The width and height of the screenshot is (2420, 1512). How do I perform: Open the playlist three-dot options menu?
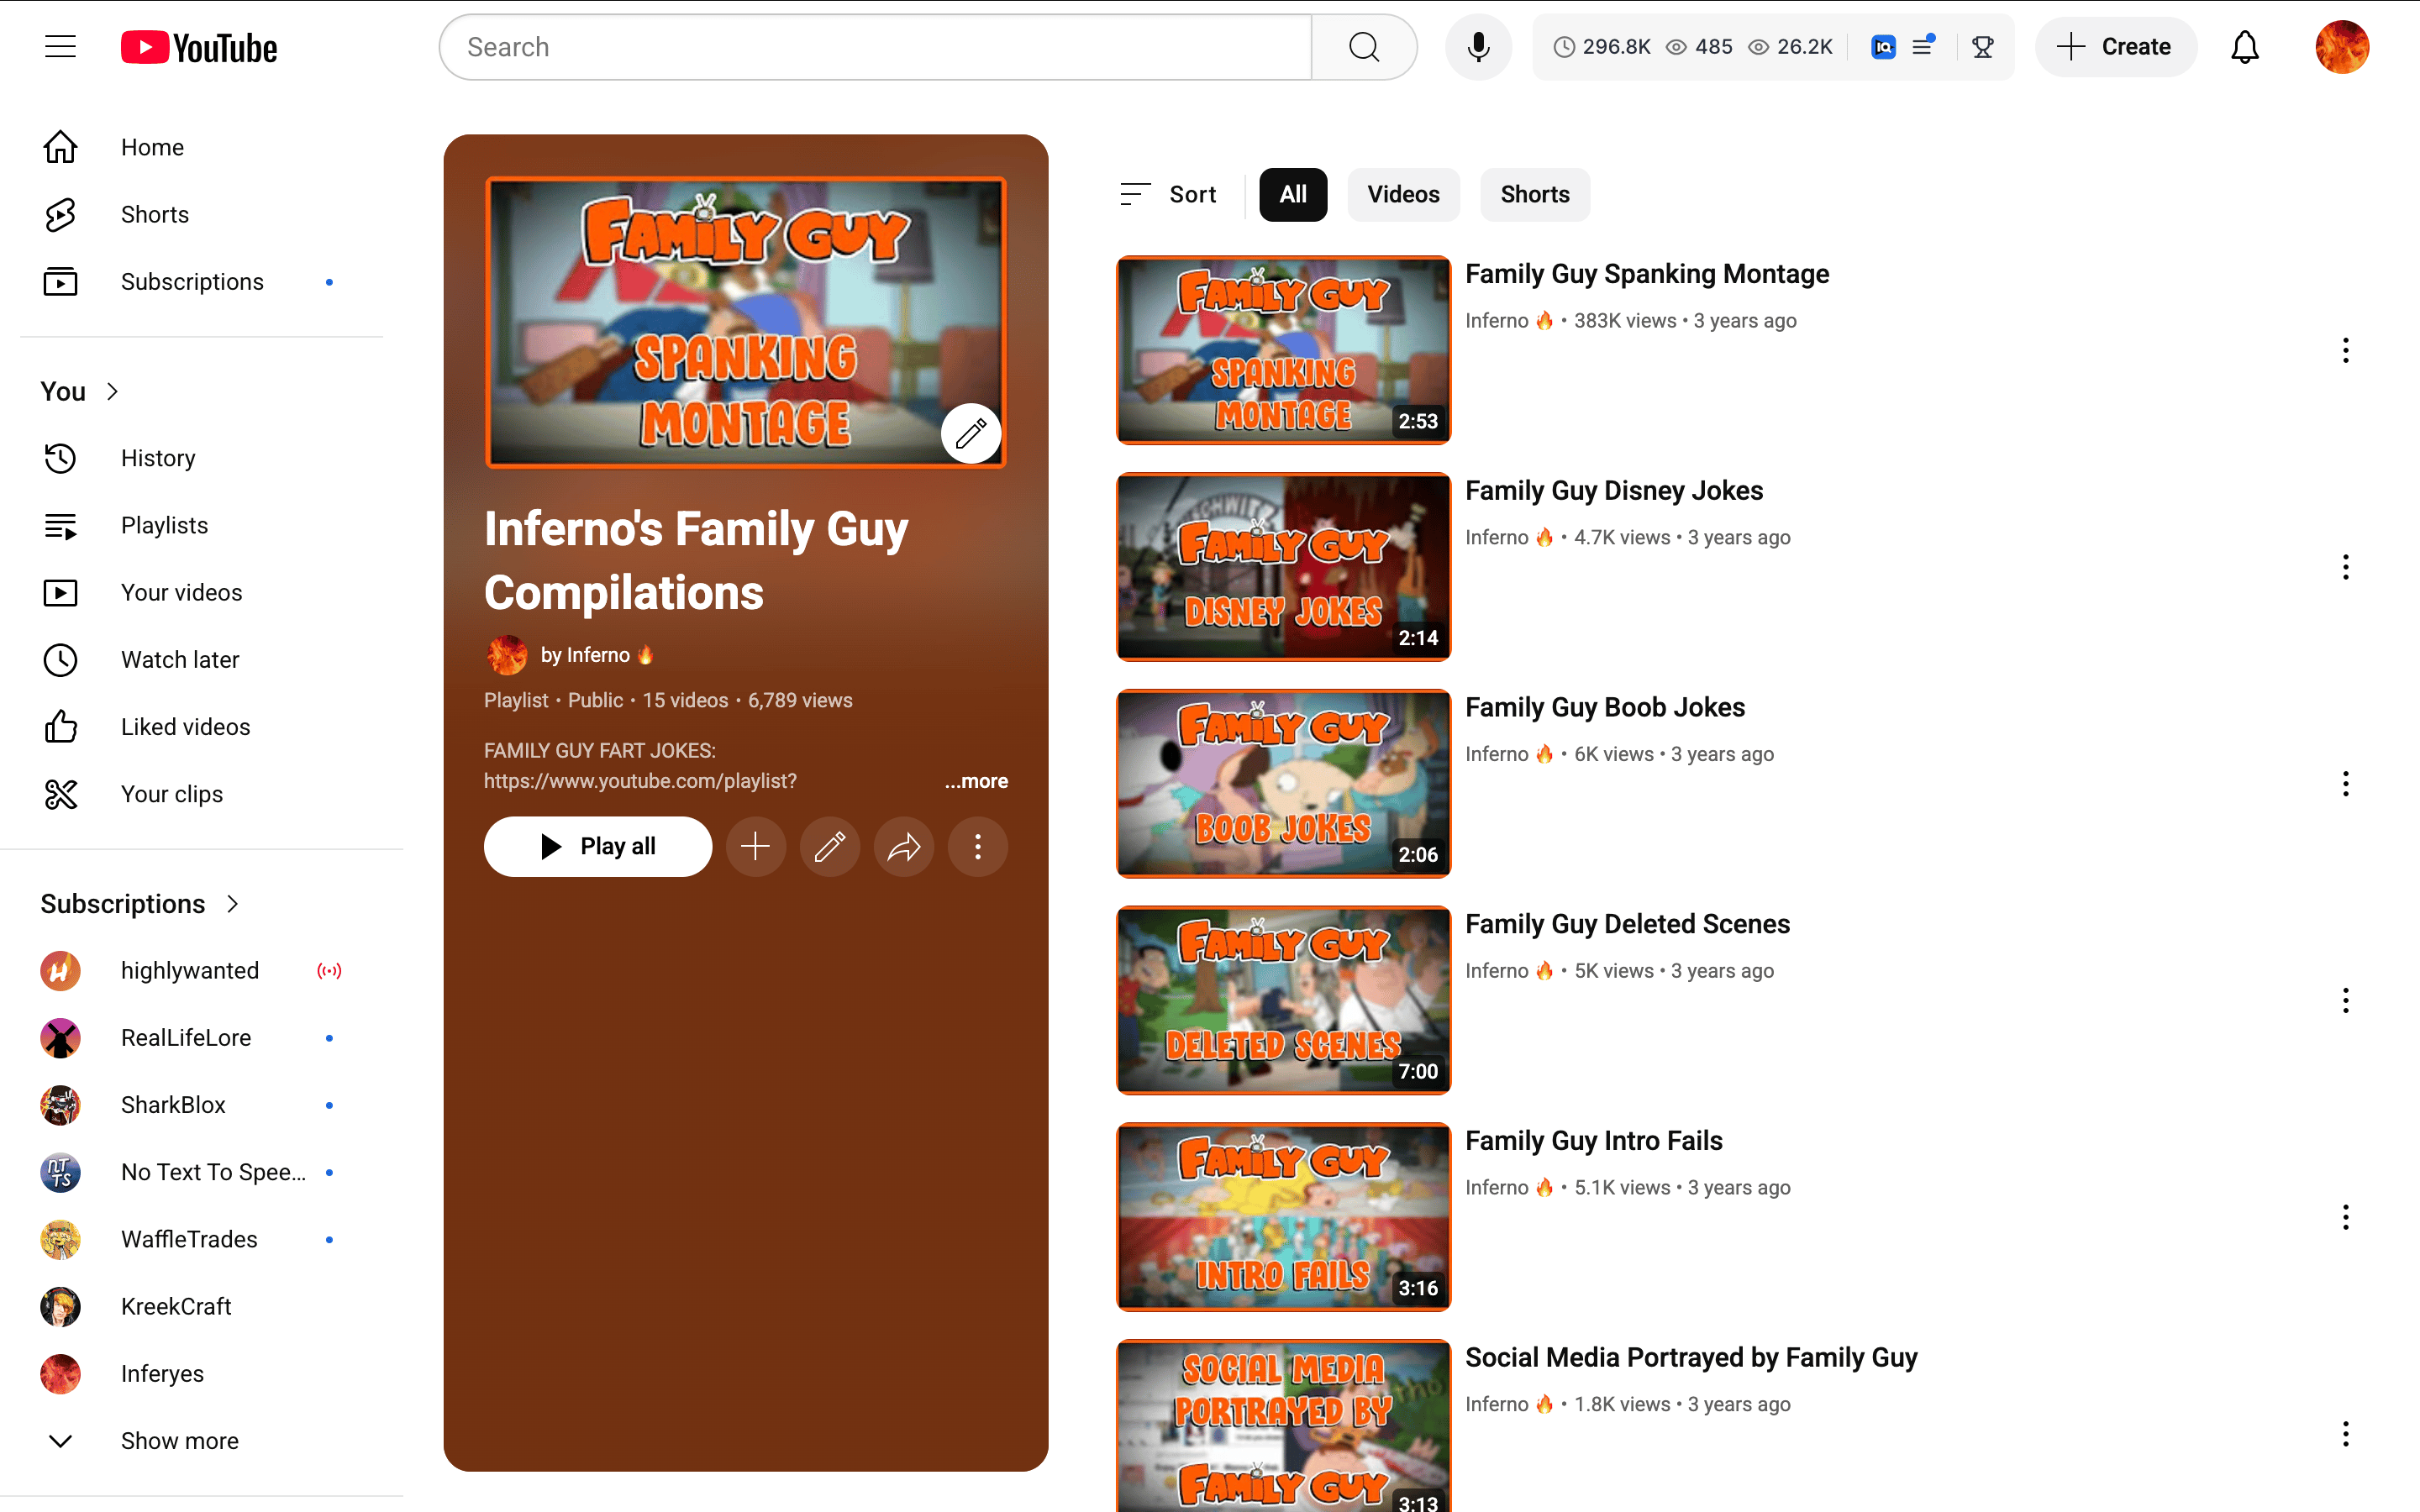pyautogui.click(x=978, y=847)
